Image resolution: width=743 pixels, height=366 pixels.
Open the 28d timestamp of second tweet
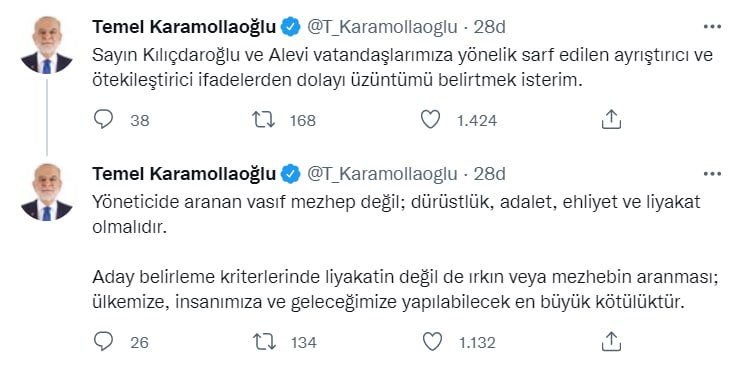pos(489,174)
